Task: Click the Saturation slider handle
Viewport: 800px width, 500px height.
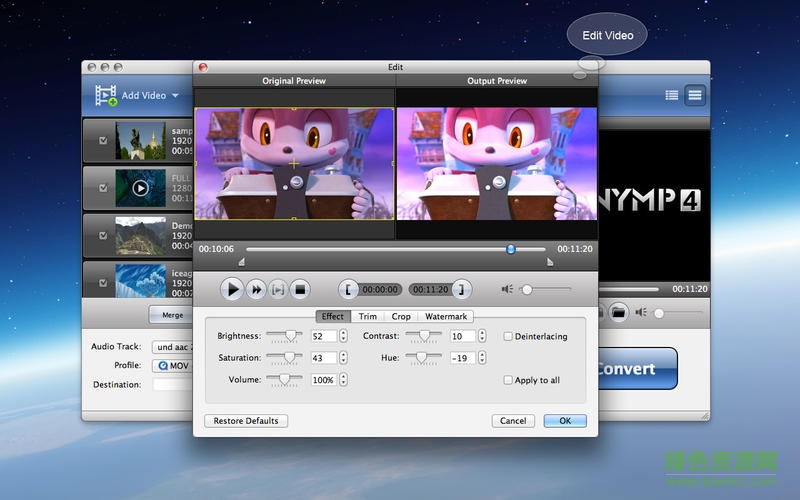Action: pyautogui.click(x=291, y=357)
